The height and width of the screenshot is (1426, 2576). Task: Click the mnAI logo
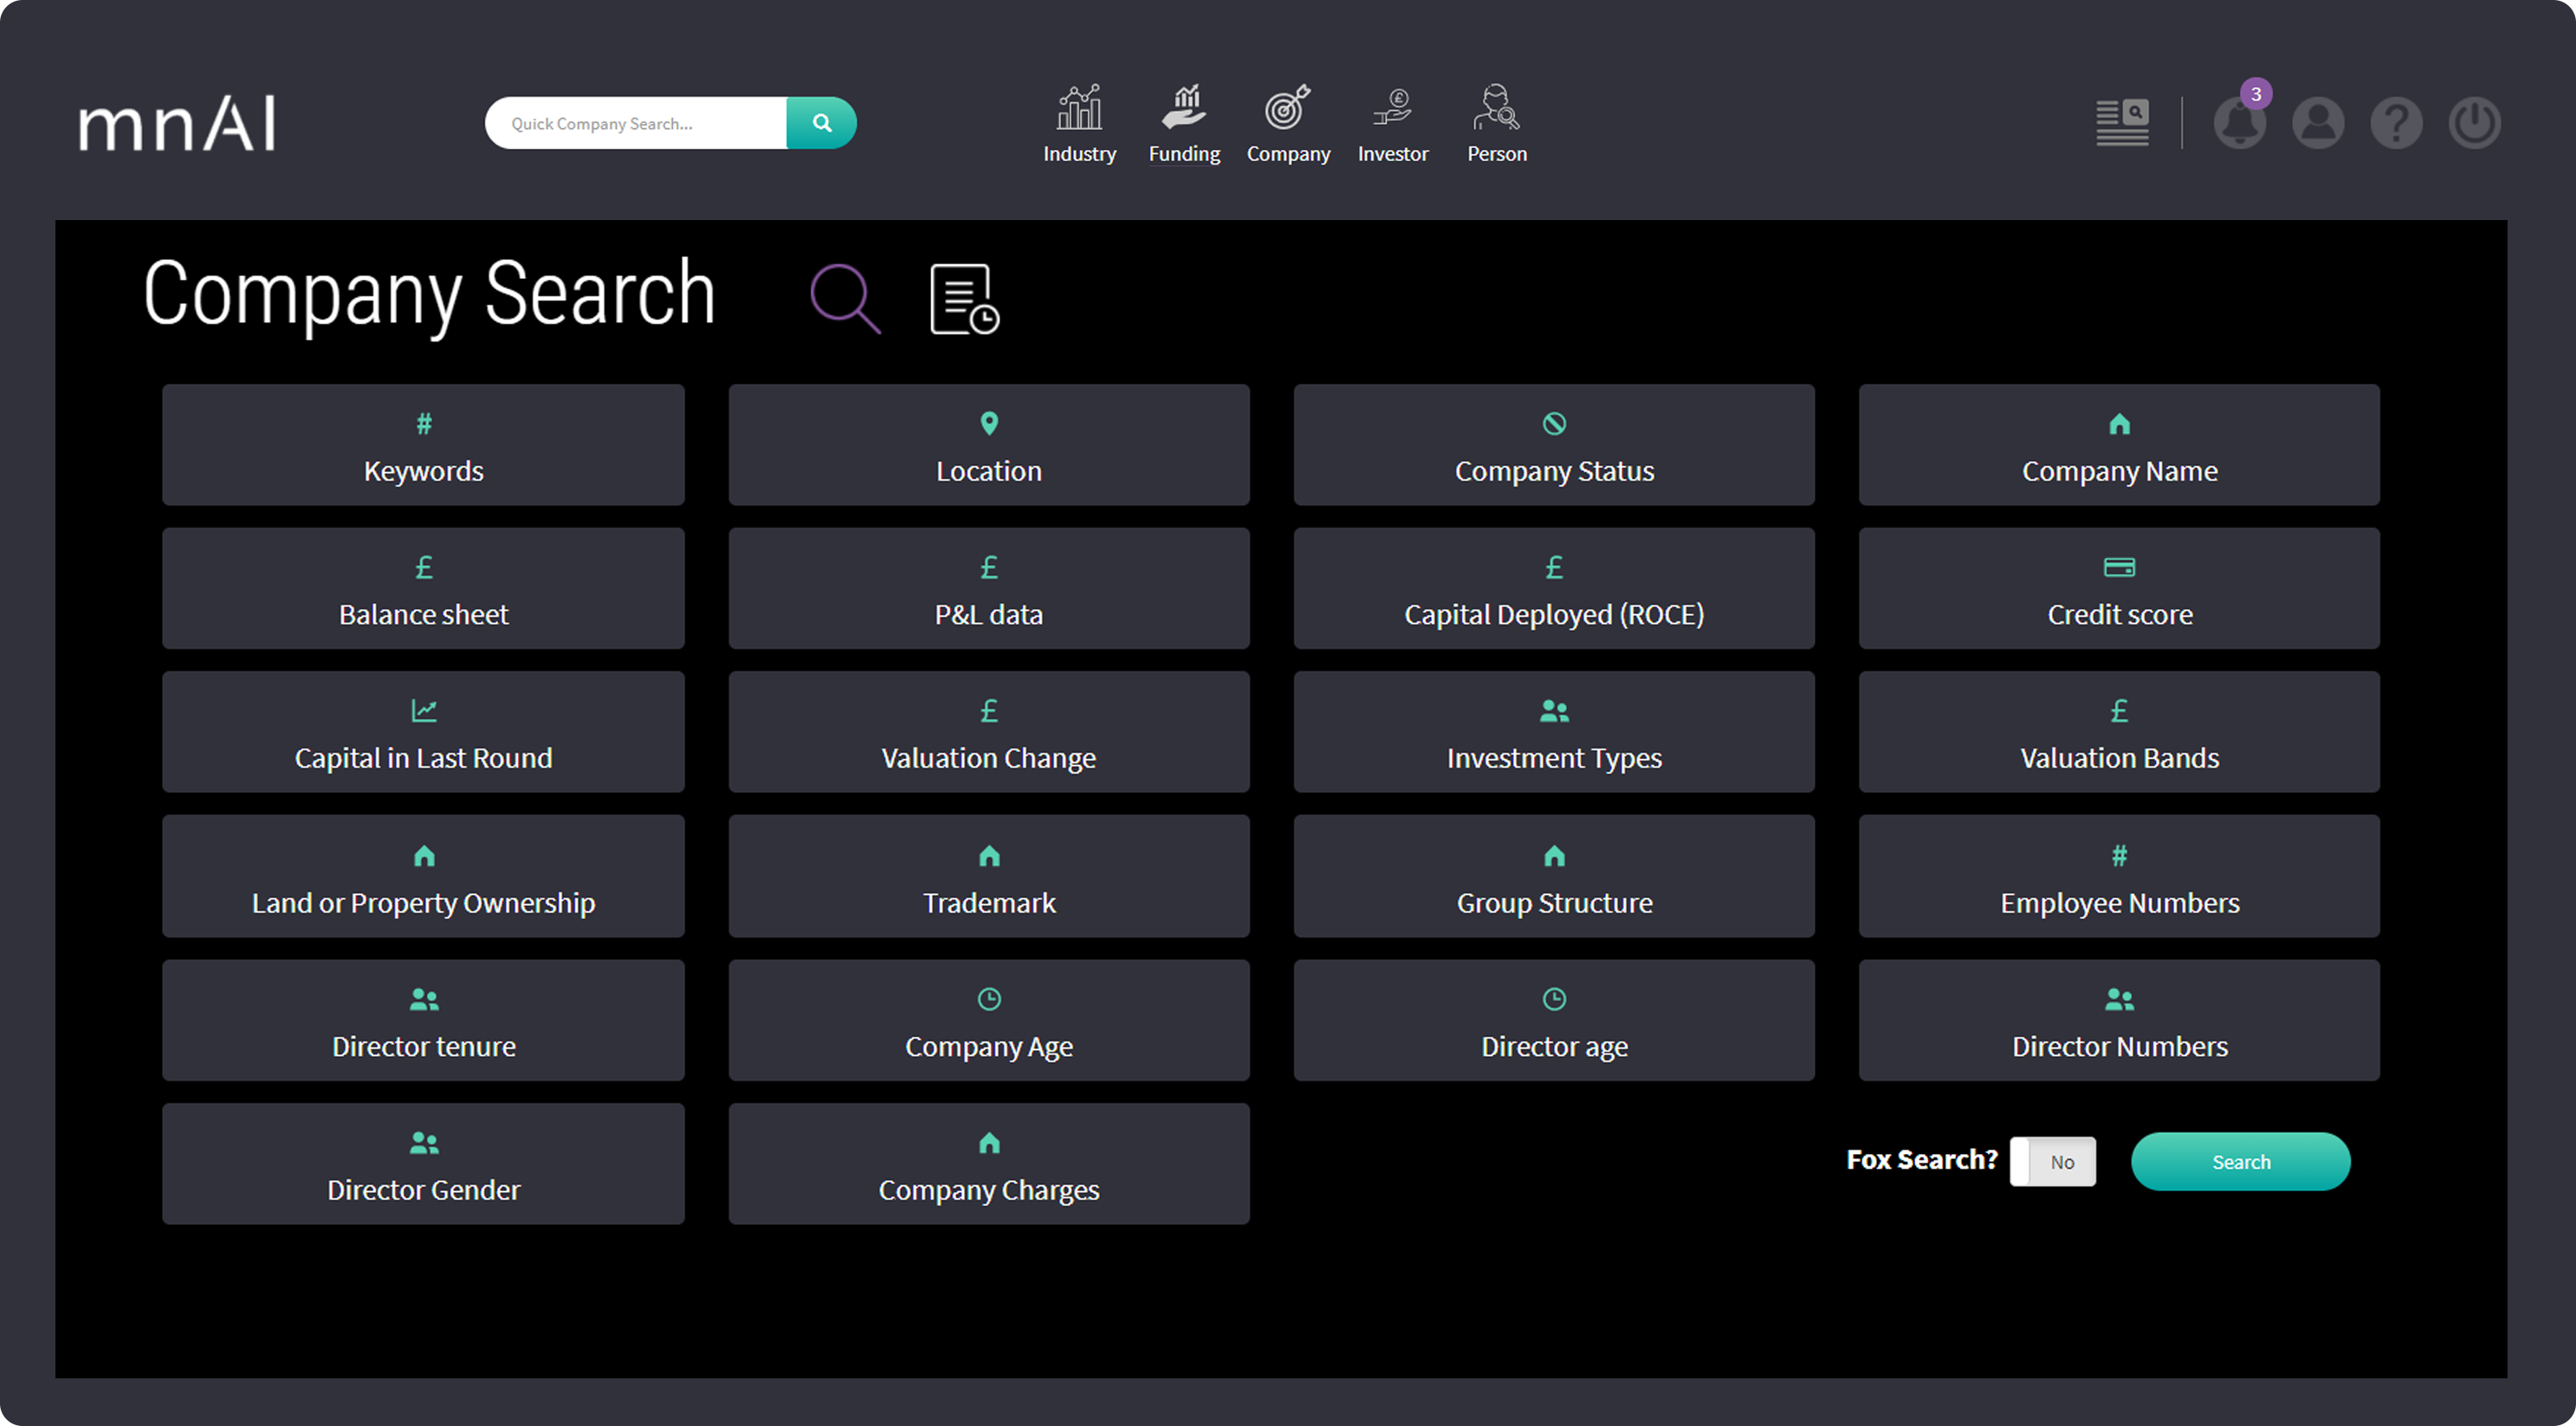pos(177,124)
